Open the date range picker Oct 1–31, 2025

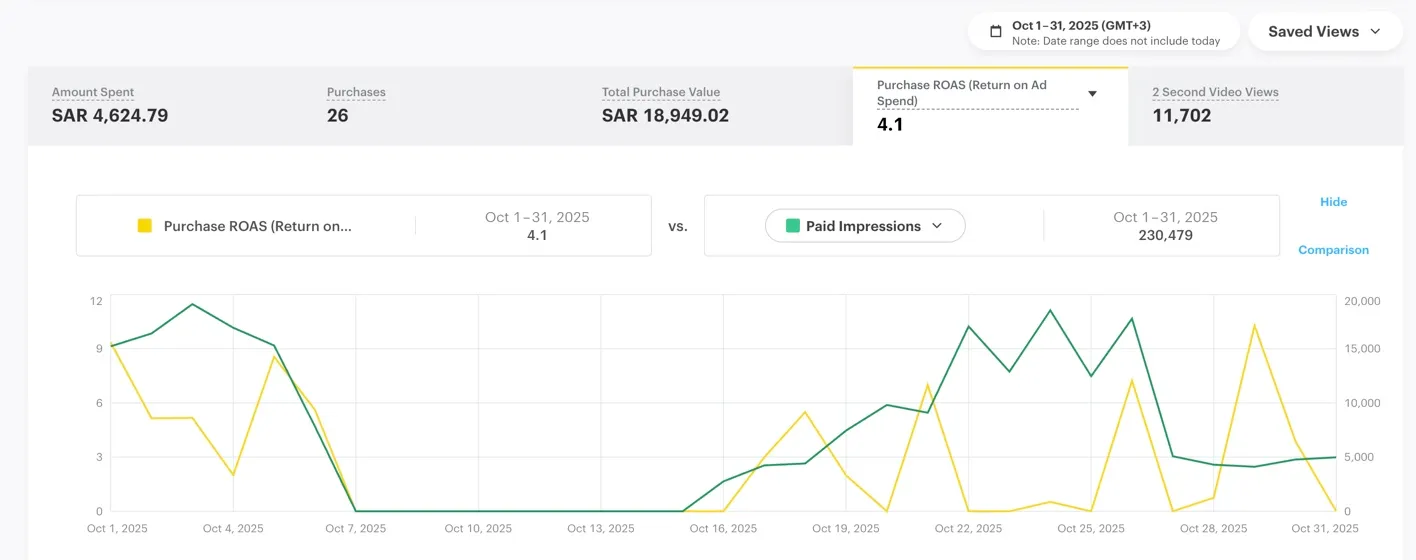[1104, 32]
